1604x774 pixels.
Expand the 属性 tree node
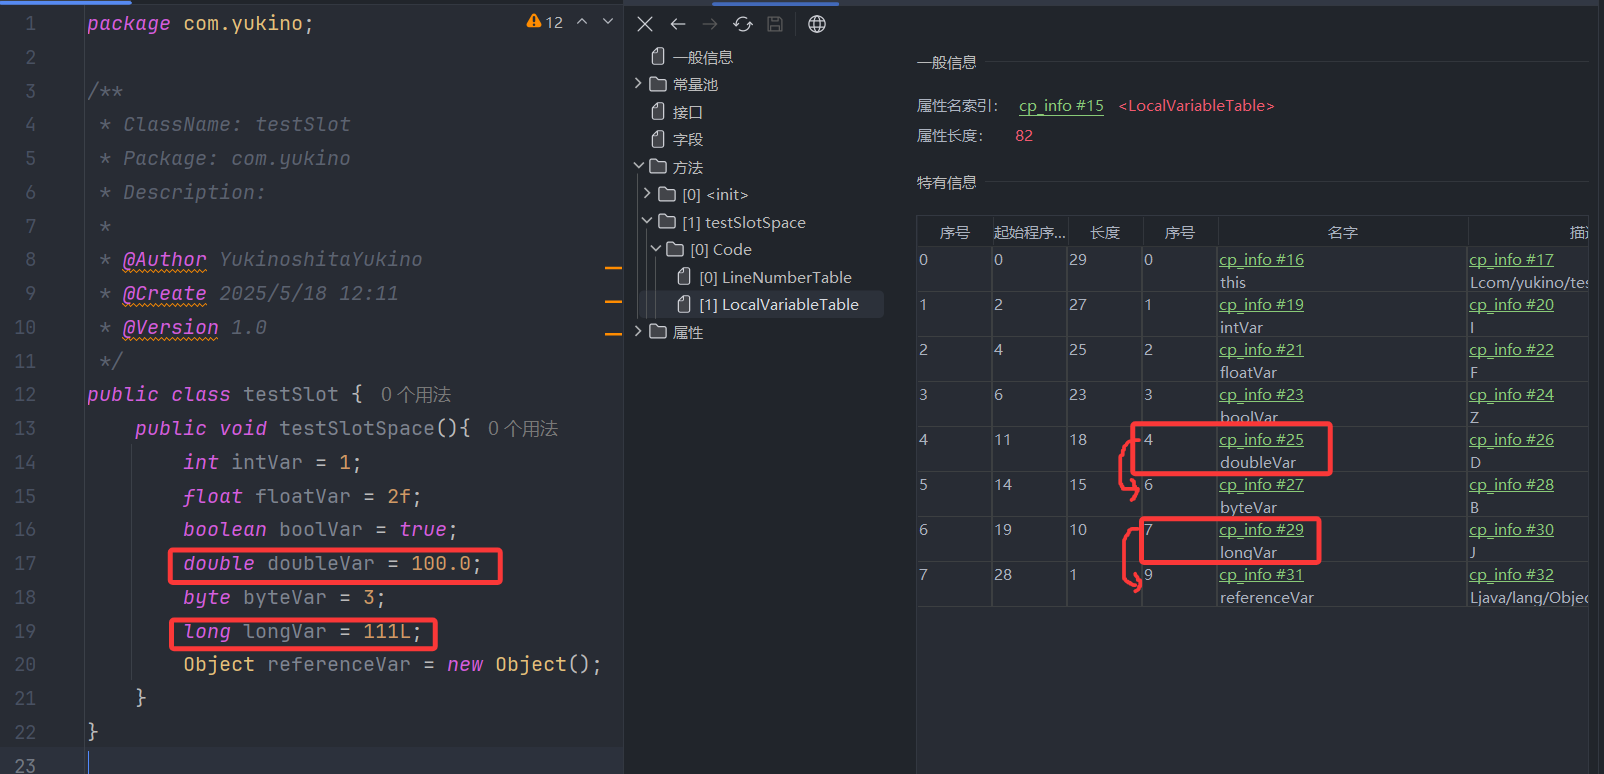(x=638, y=331)
